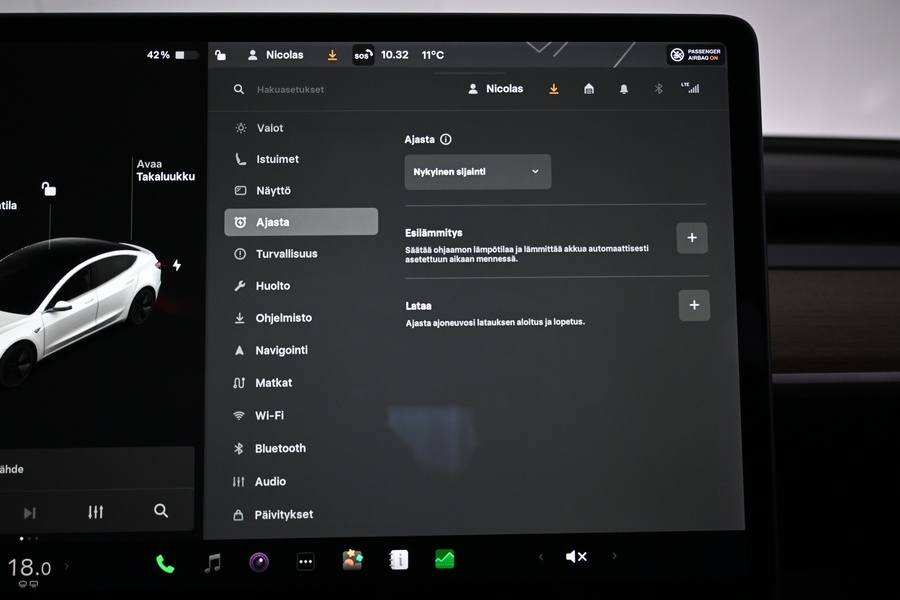Viewport: 900px width, 600px height.
Task: Open notifications bell icon
Action: tap(624, 89)
